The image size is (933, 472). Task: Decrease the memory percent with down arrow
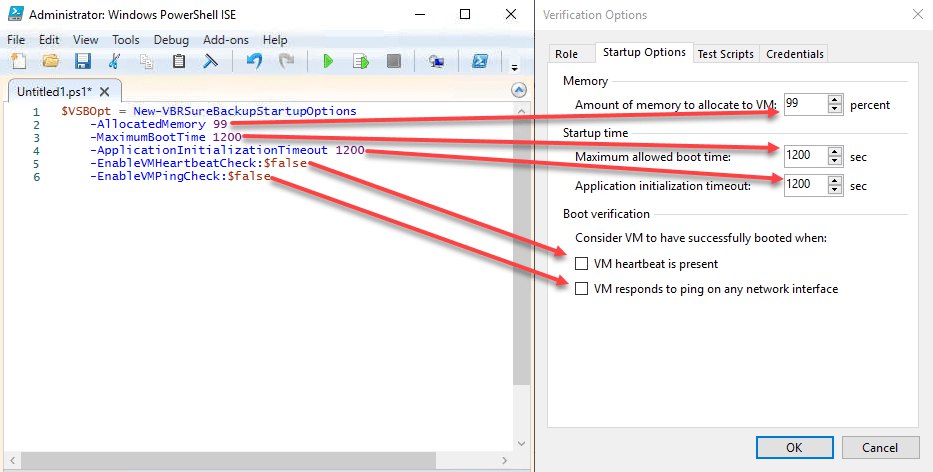[x=835, y=109]
